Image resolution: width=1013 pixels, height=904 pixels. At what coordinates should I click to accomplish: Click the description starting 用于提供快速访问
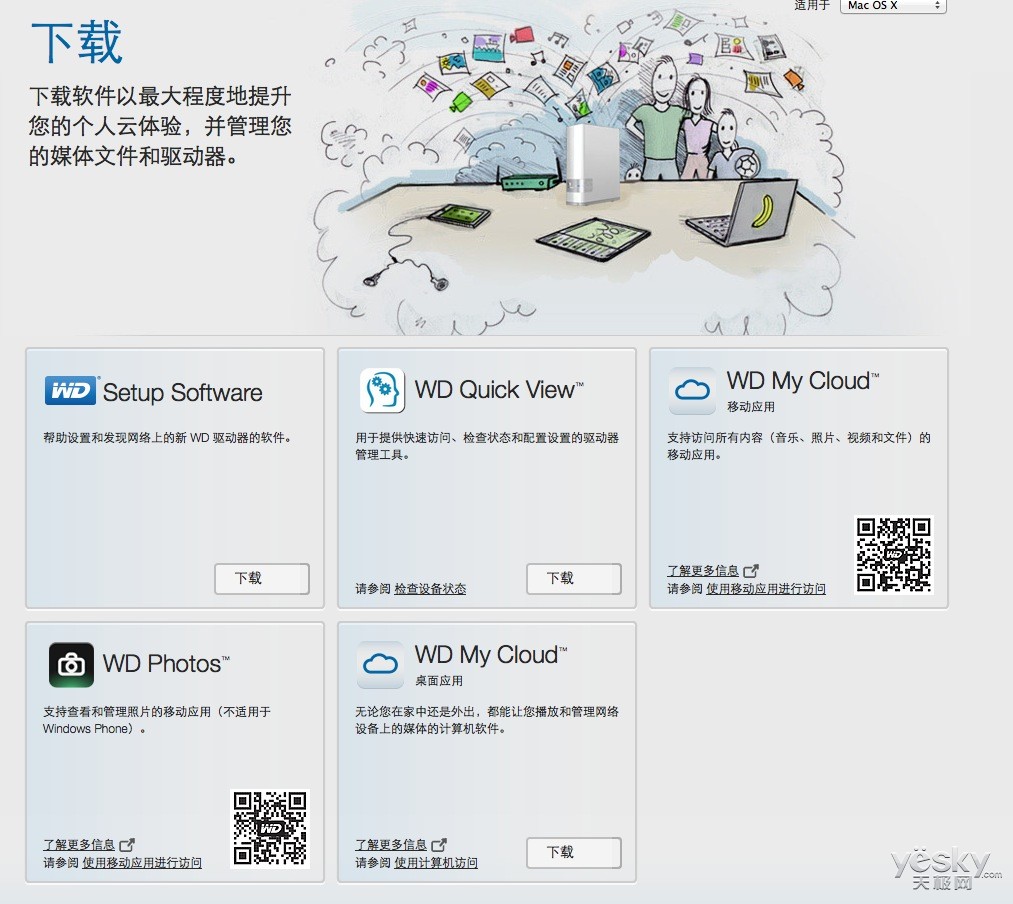(x=486, y=446)
